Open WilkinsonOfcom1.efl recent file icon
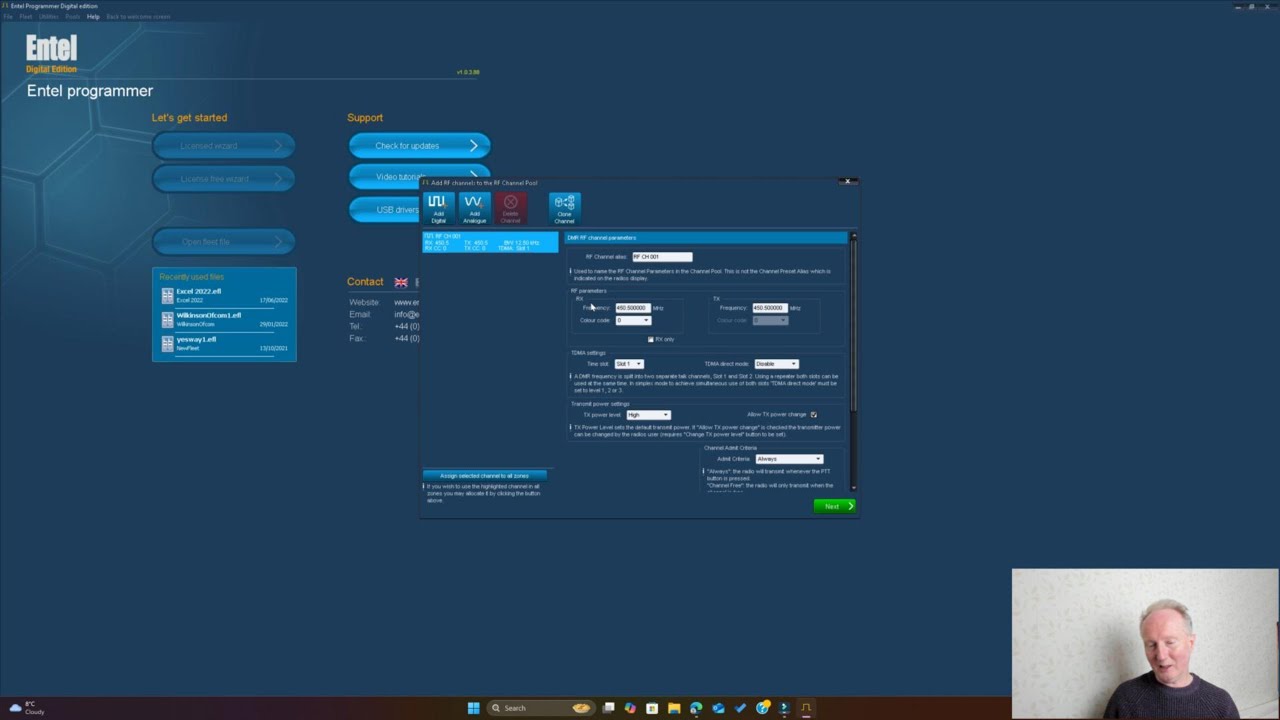The width and height of the screenshot is (1280, 720). pyautogui.click(x=167, y=320)
